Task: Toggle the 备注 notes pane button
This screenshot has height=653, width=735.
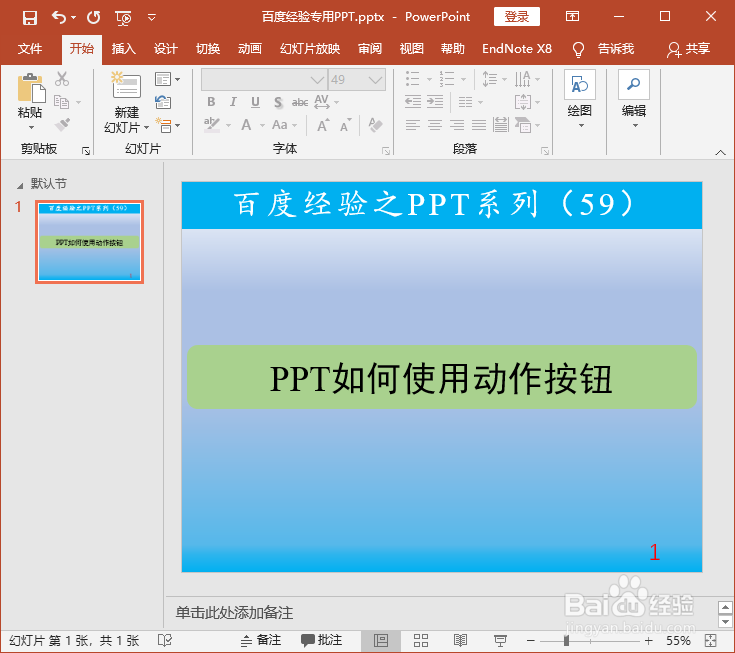Action: [x=261, y=640]
